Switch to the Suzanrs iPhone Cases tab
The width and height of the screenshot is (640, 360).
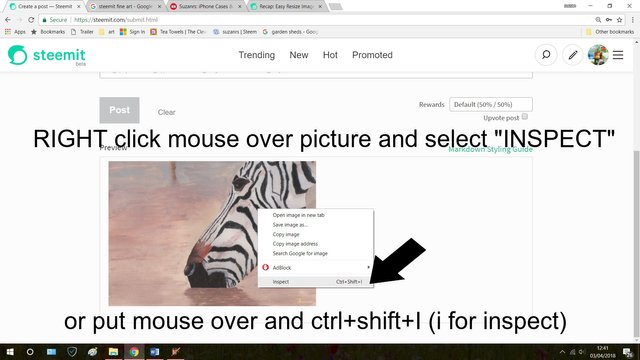tap(206, 7)
